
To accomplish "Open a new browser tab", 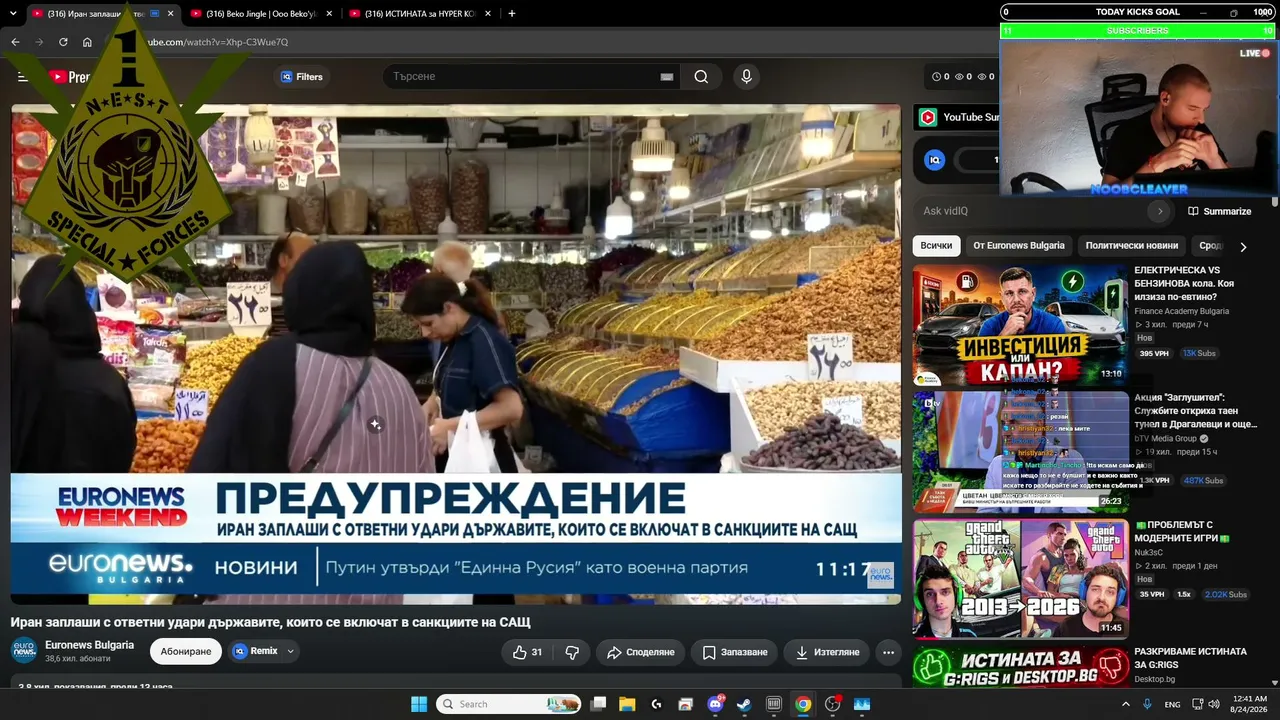I will click(511, 14).
